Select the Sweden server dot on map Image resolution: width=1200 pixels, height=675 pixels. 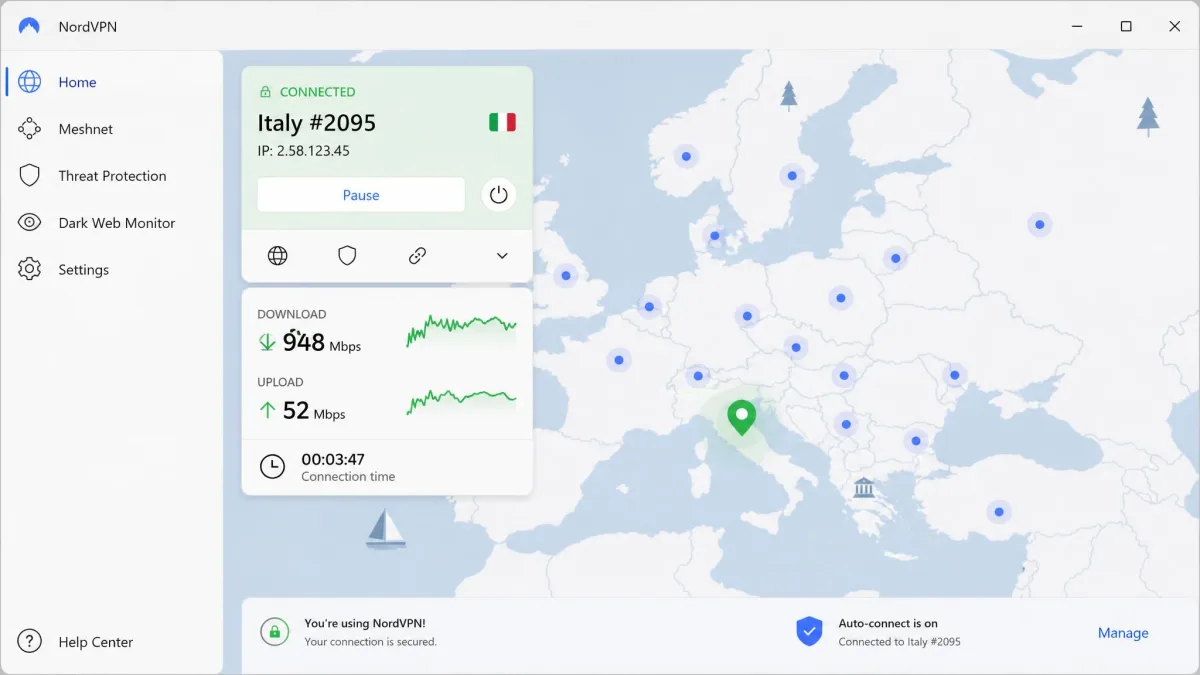(x=792, y=176)
